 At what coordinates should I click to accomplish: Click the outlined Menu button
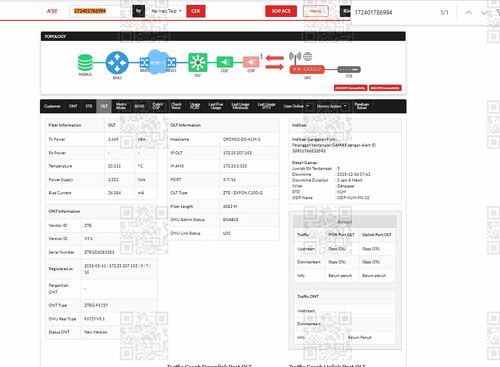tap(316, 11)
